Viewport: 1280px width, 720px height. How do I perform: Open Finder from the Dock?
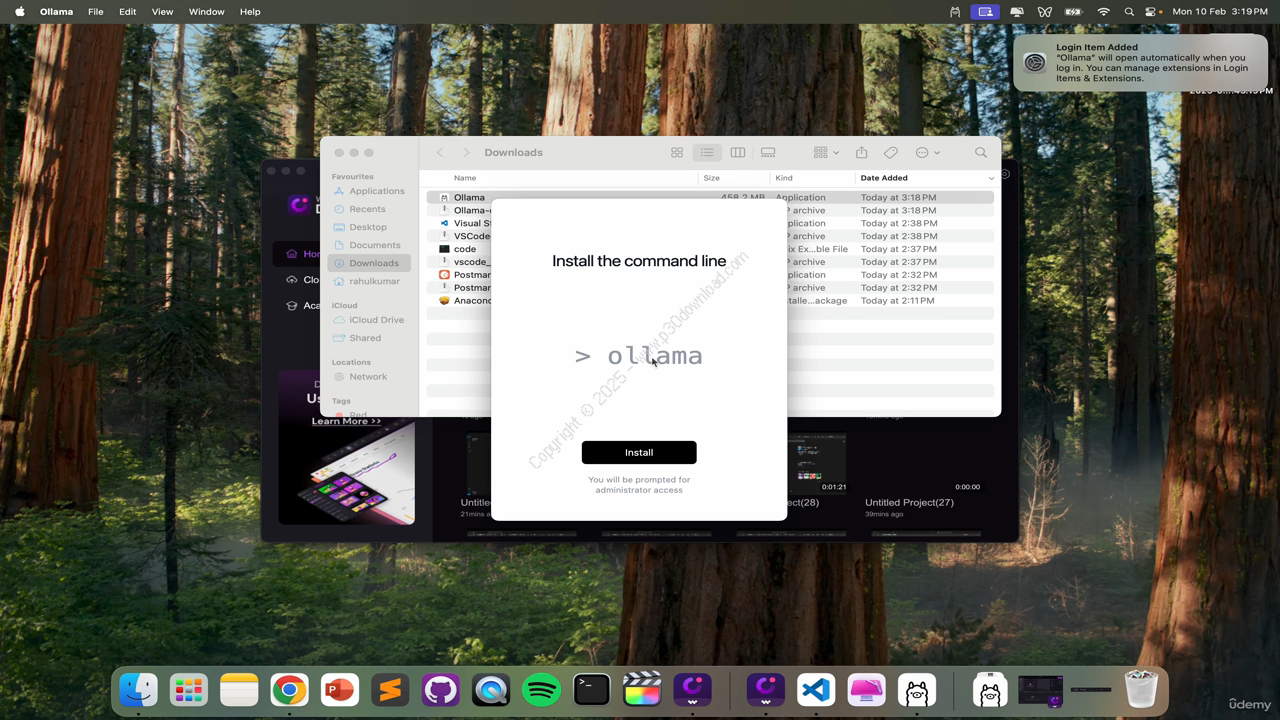pos(138,690)
